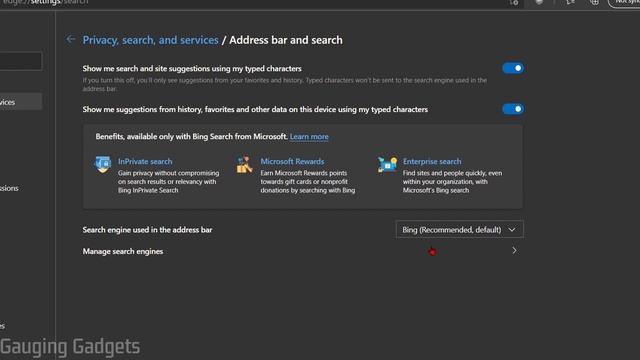Expand Manage search engines chevron arrow
Screen dimensions: 640x360
tap(514, 251)
